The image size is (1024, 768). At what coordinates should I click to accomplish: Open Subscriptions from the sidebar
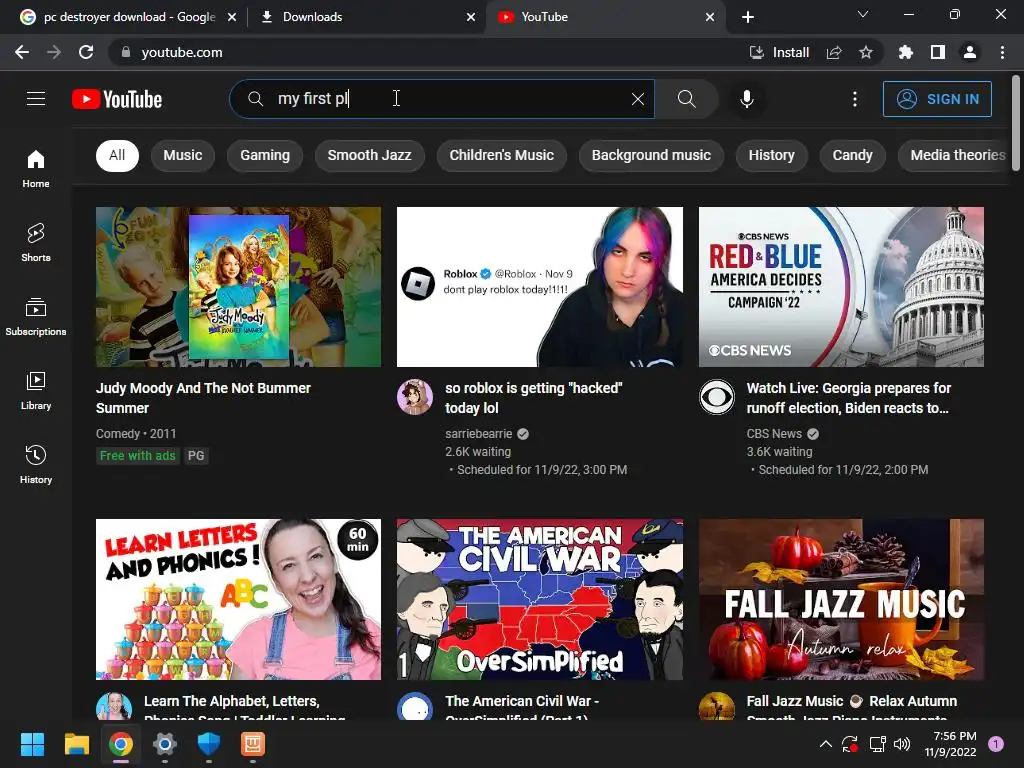click(36, 316)
